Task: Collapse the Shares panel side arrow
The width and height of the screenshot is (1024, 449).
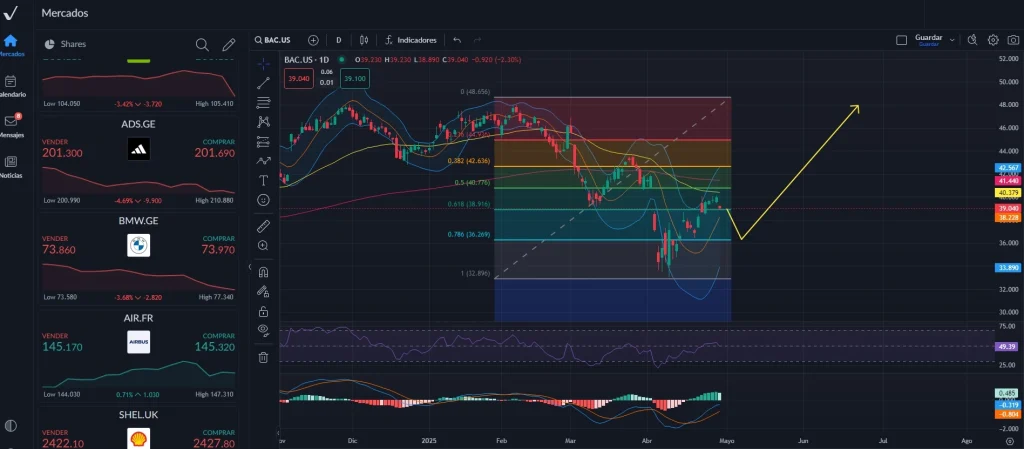Action: coord(249,267)
